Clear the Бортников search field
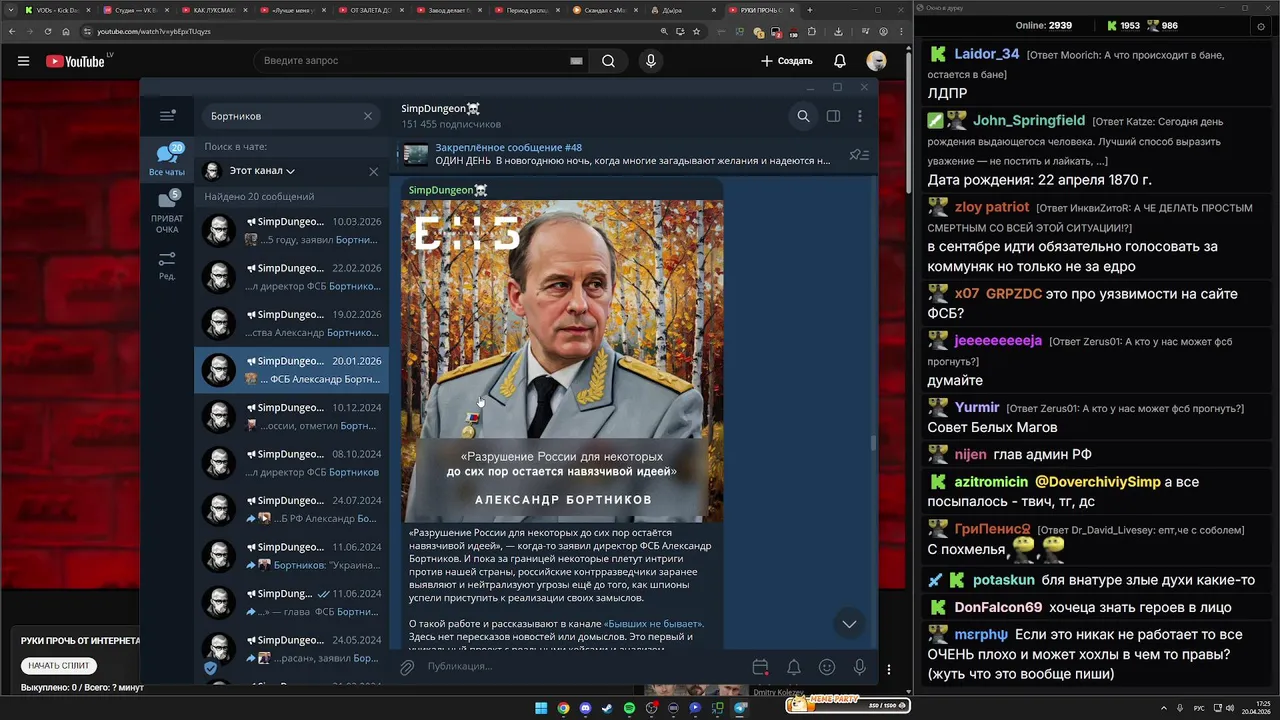The image size is (1280, 720). (367, 116)
